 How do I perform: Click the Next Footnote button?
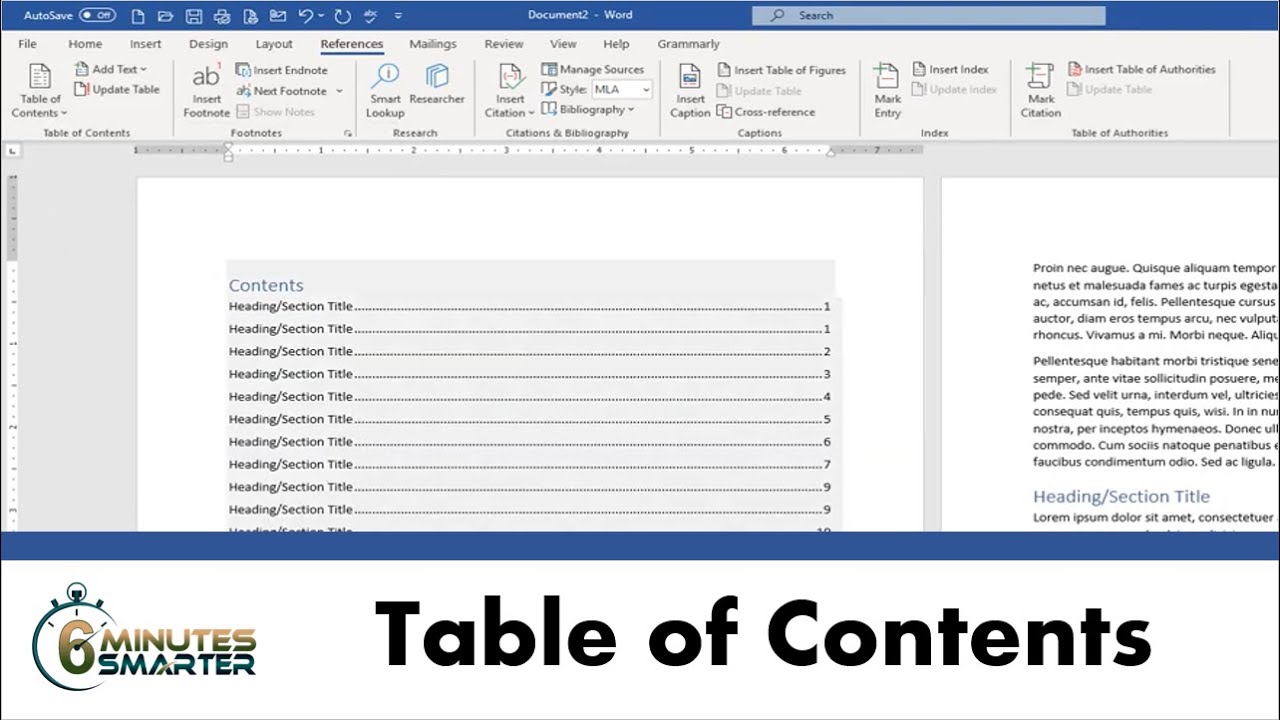click(283, 91)
